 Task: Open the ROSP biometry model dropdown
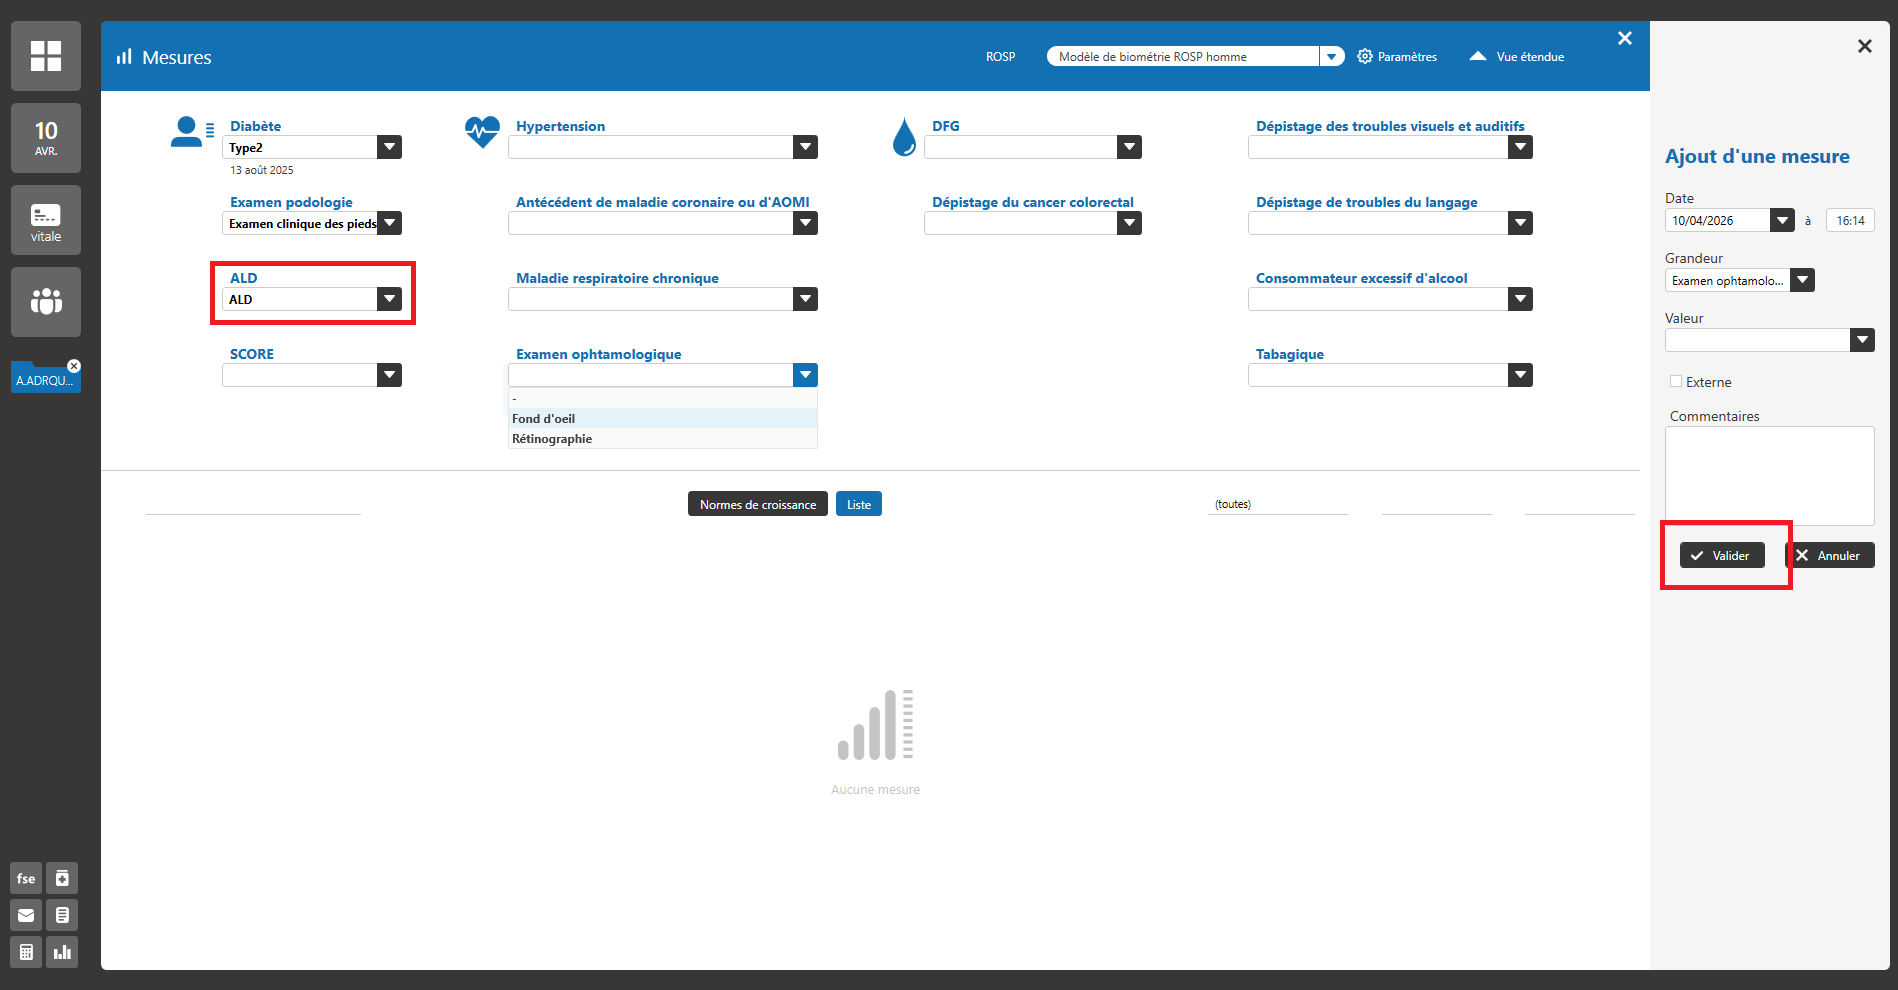point(1331,57)
